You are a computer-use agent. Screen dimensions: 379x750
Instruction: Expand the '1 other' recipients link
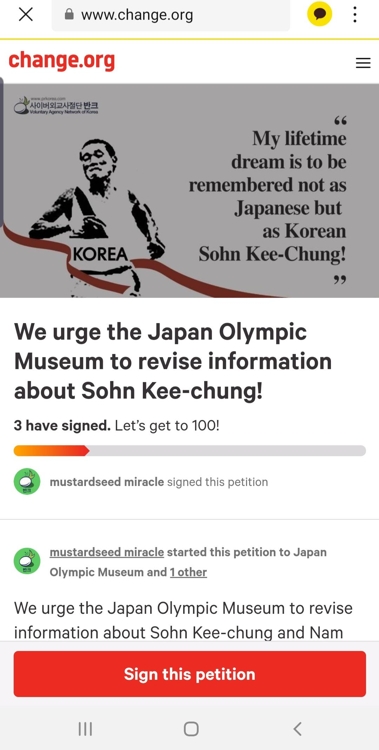[188, 572]
